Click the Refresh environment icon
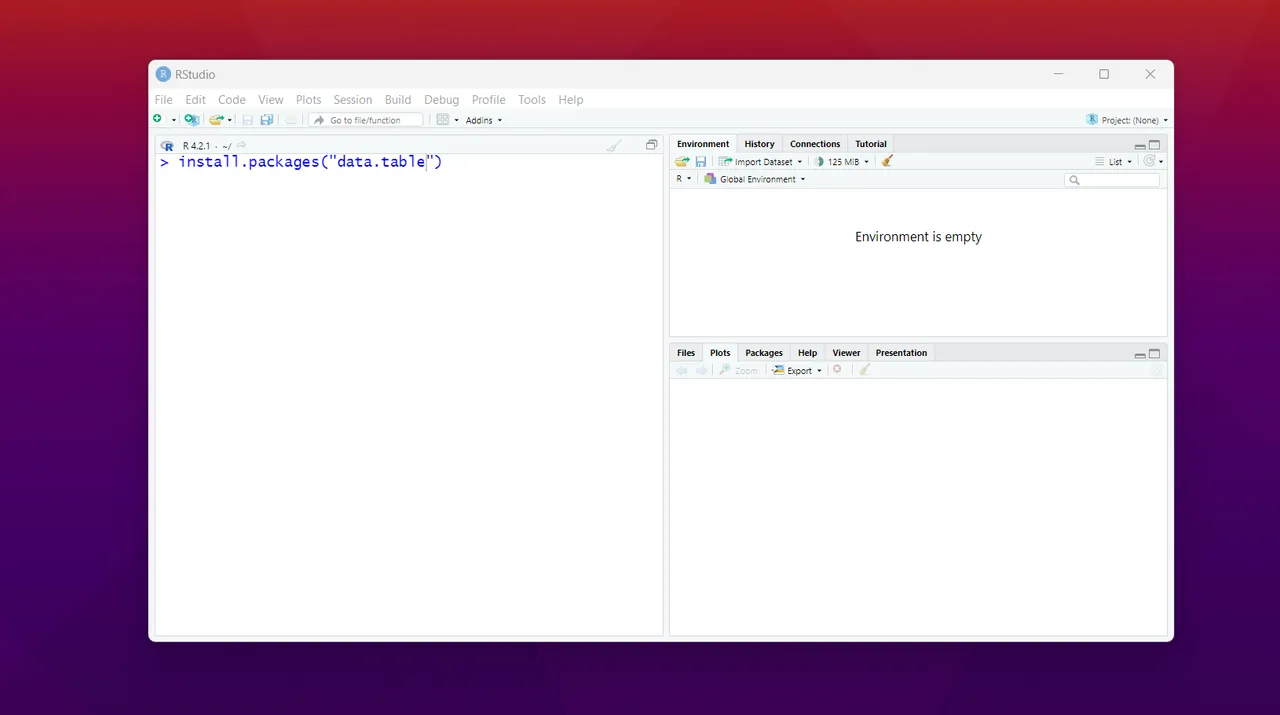The height and width of the screenshot is (715, 1280). click(1150, 161)
